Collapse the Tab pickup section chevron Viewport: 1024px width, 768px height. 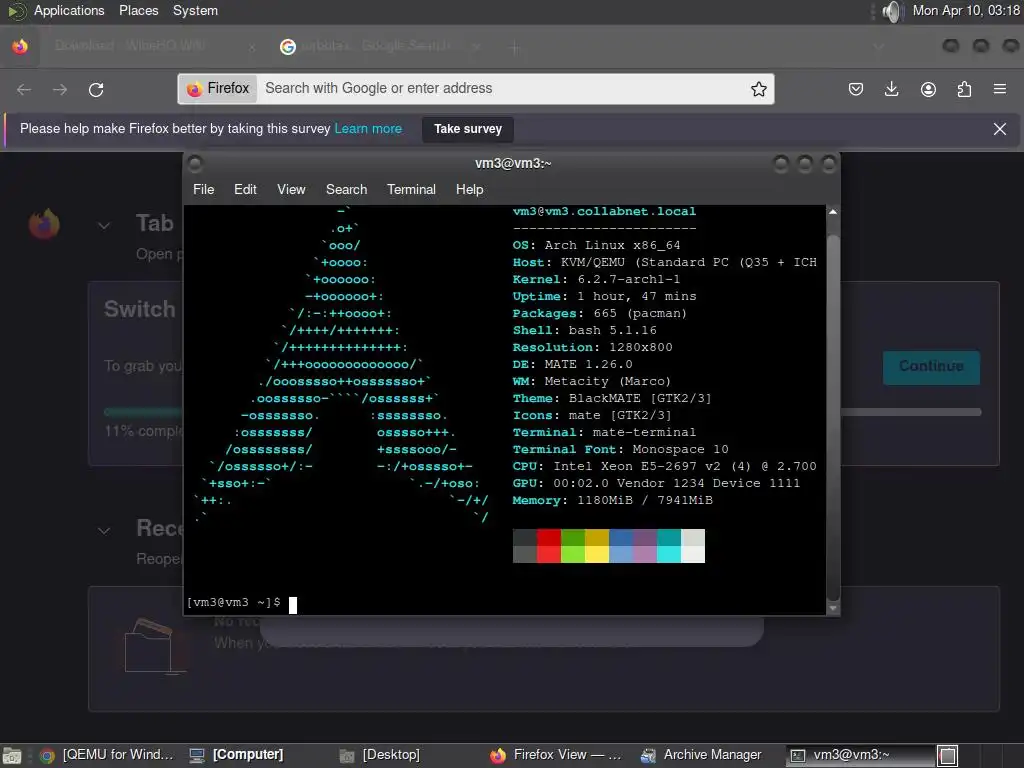pos(104,226)
